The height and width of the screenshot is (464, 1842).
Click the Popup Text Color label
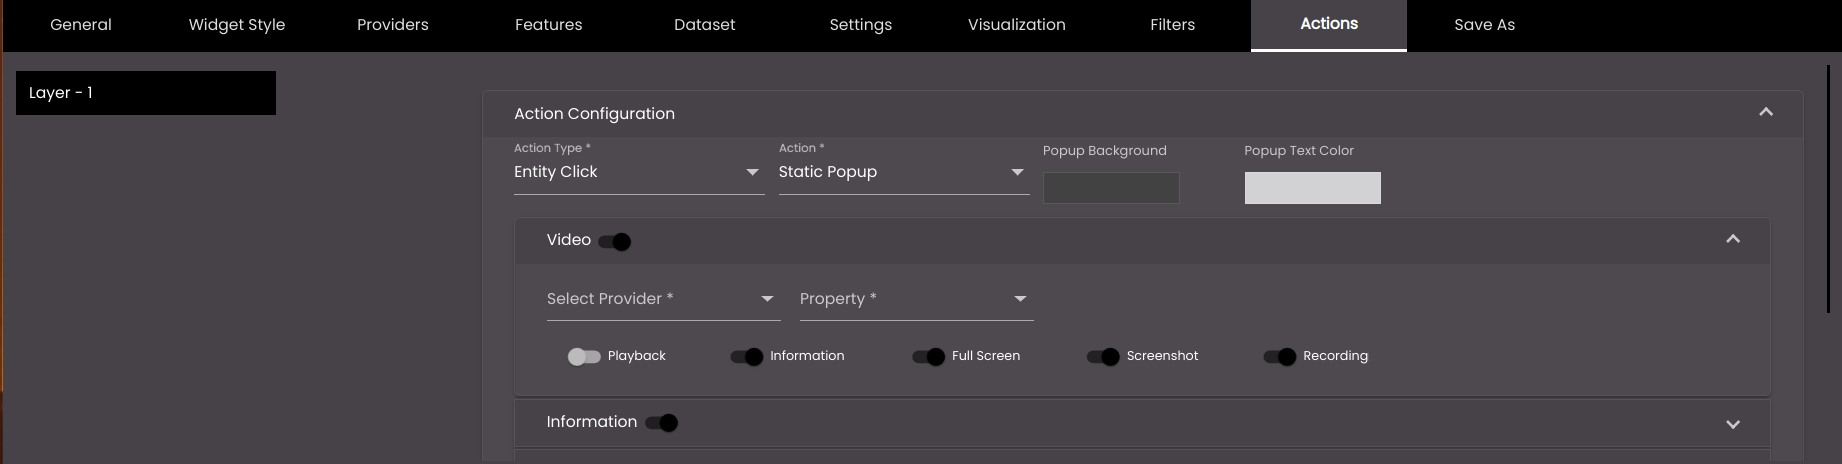[1299, 151]
